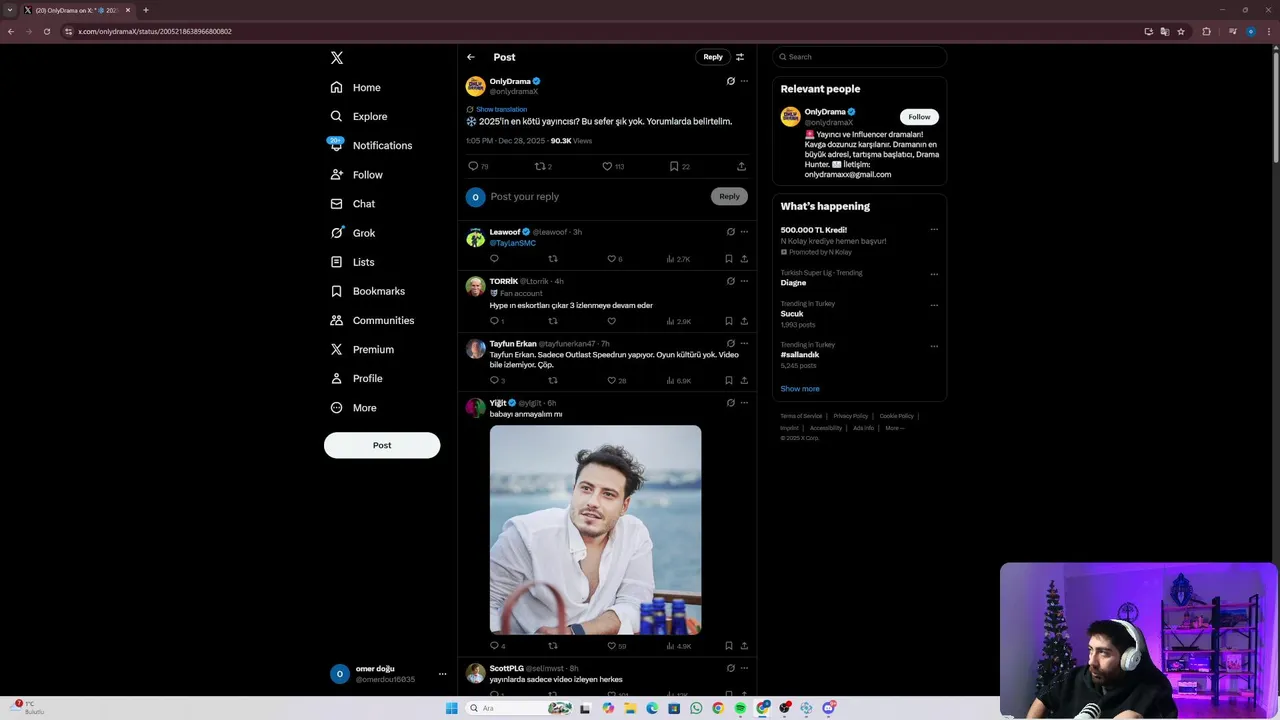Click the white Post button in the sidebar
The width and height of the screenshot is (1280, 720).
click(382, 445)
